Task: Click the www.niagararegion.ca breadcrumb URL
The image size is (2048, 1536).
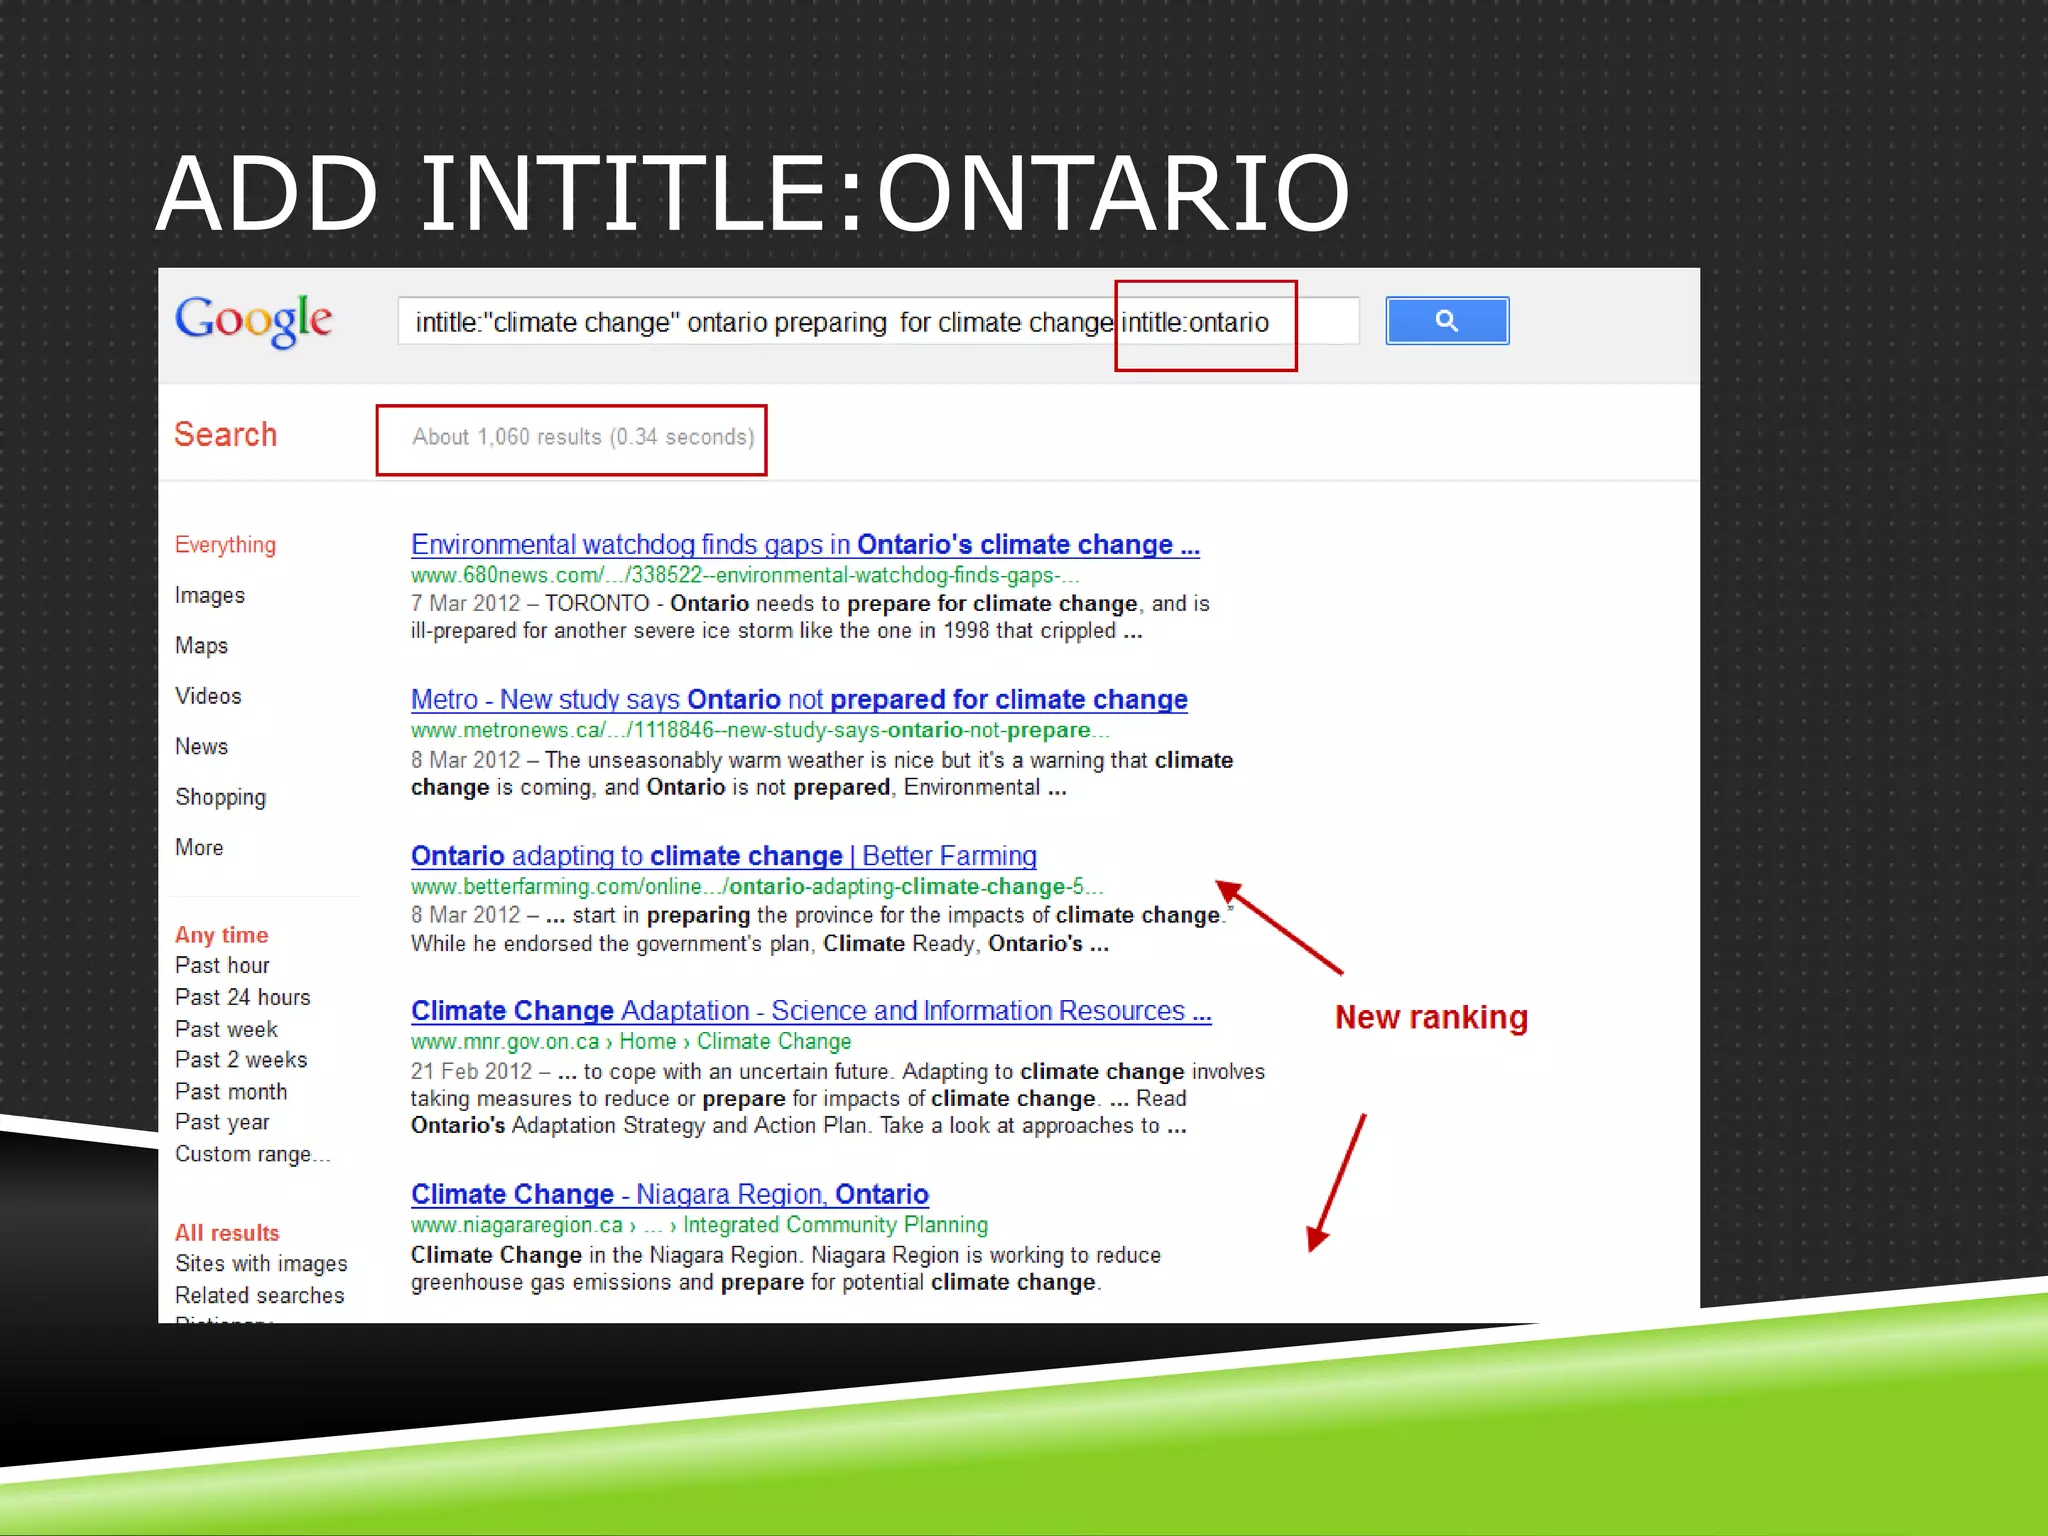Action: pyautogui.click(x=699, y=1225)
